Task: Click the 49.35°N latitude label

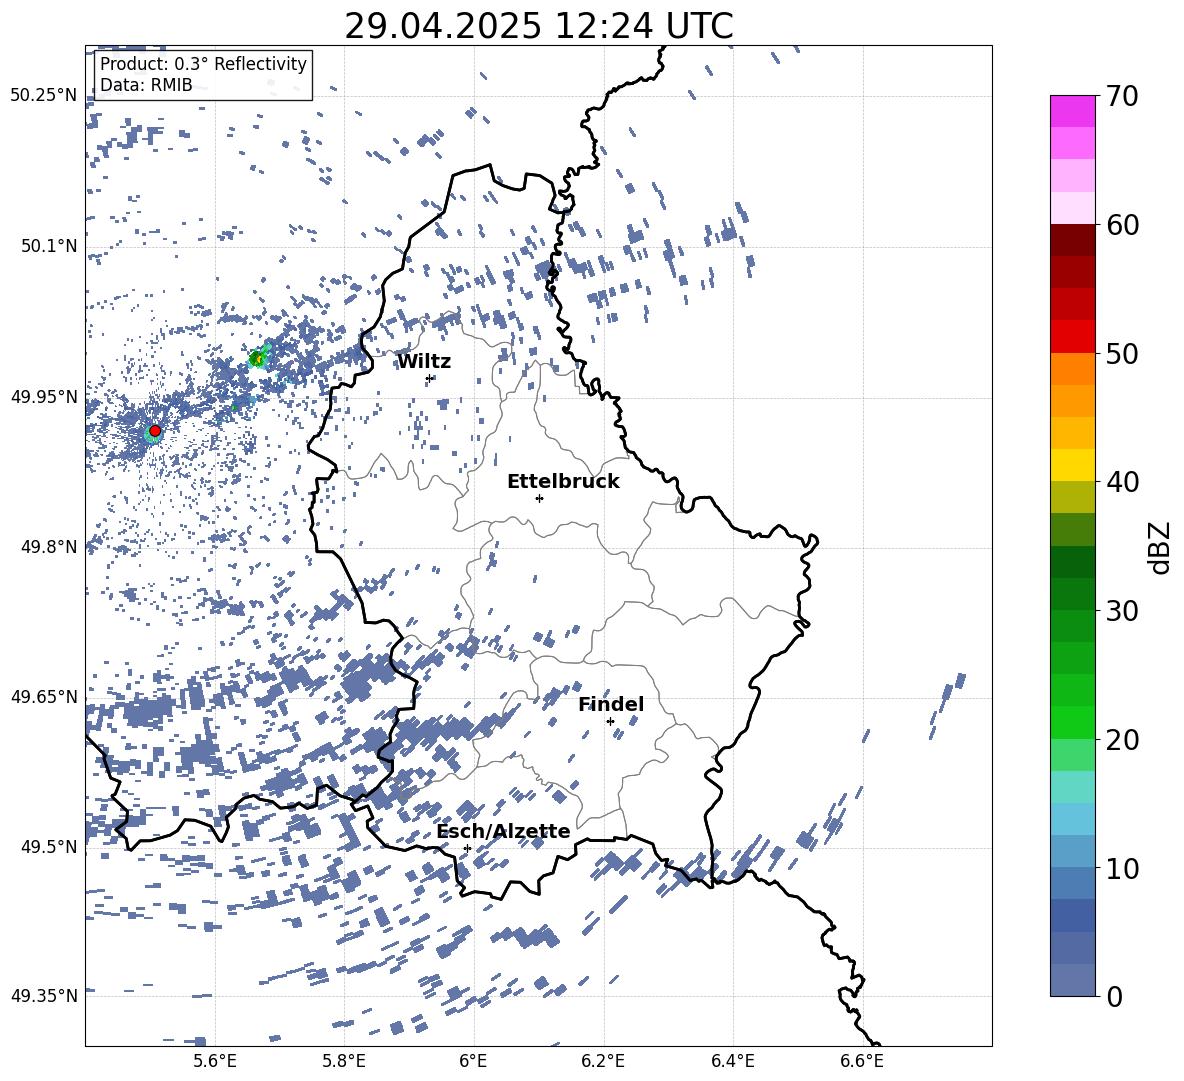Action: pos(44,996)
